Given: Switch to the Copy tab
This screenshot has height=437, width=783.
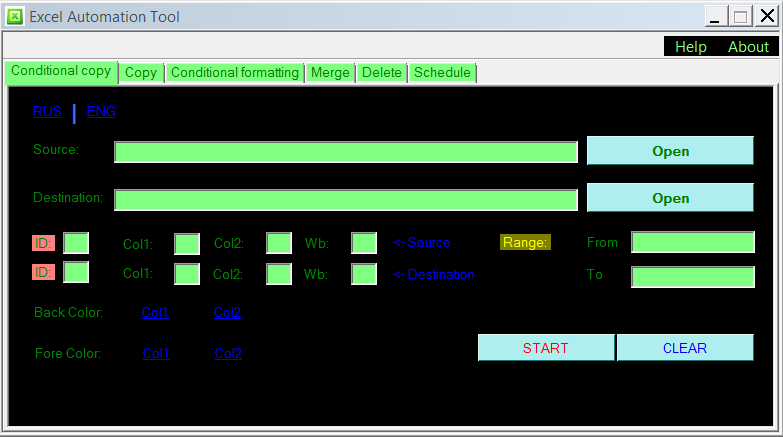Looking at the screenshot, I should pos(141,73).
